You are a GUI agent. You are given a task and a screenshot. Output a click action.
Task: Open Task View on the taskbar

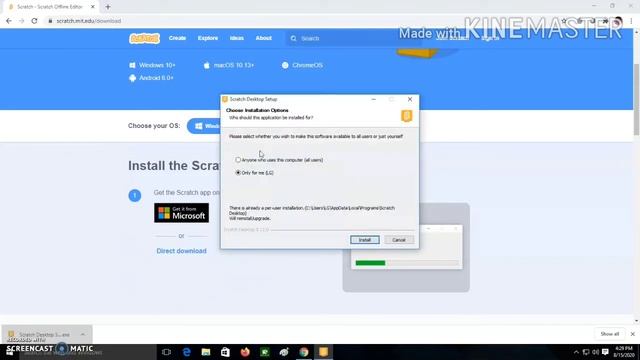[x=166, y=352]
